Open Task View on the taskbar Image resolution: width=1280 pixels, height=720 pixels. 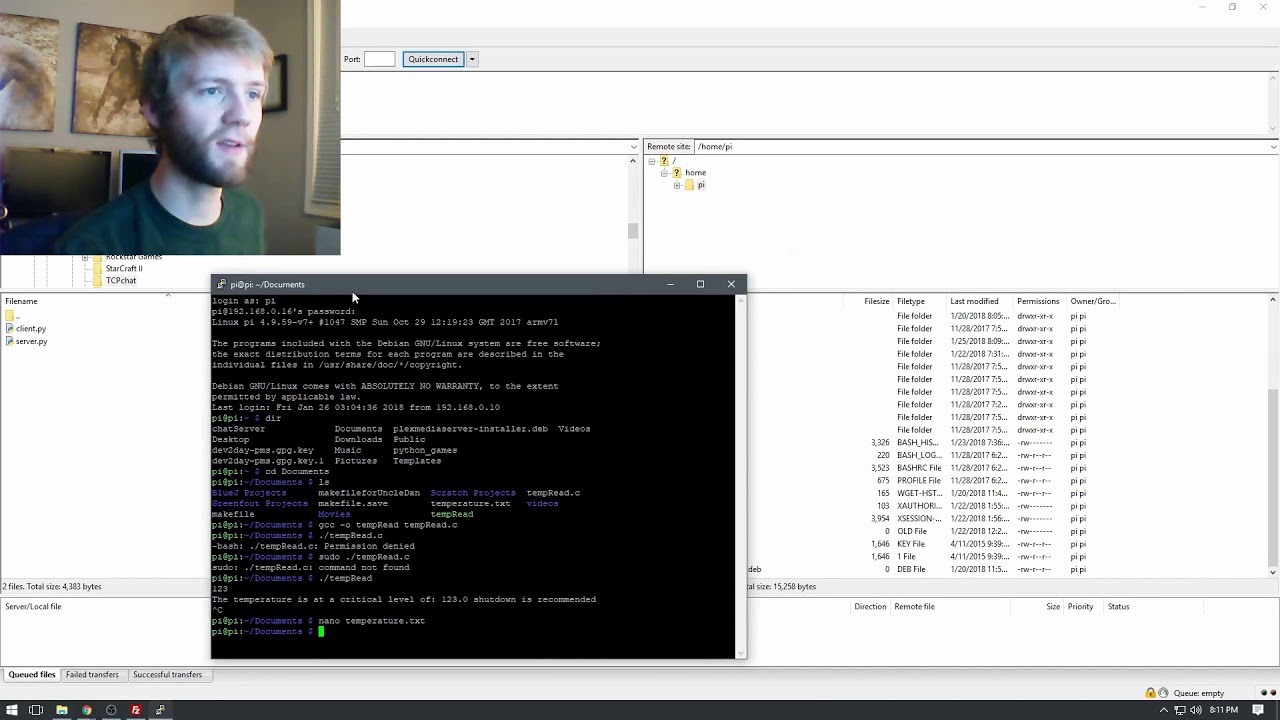36,710
